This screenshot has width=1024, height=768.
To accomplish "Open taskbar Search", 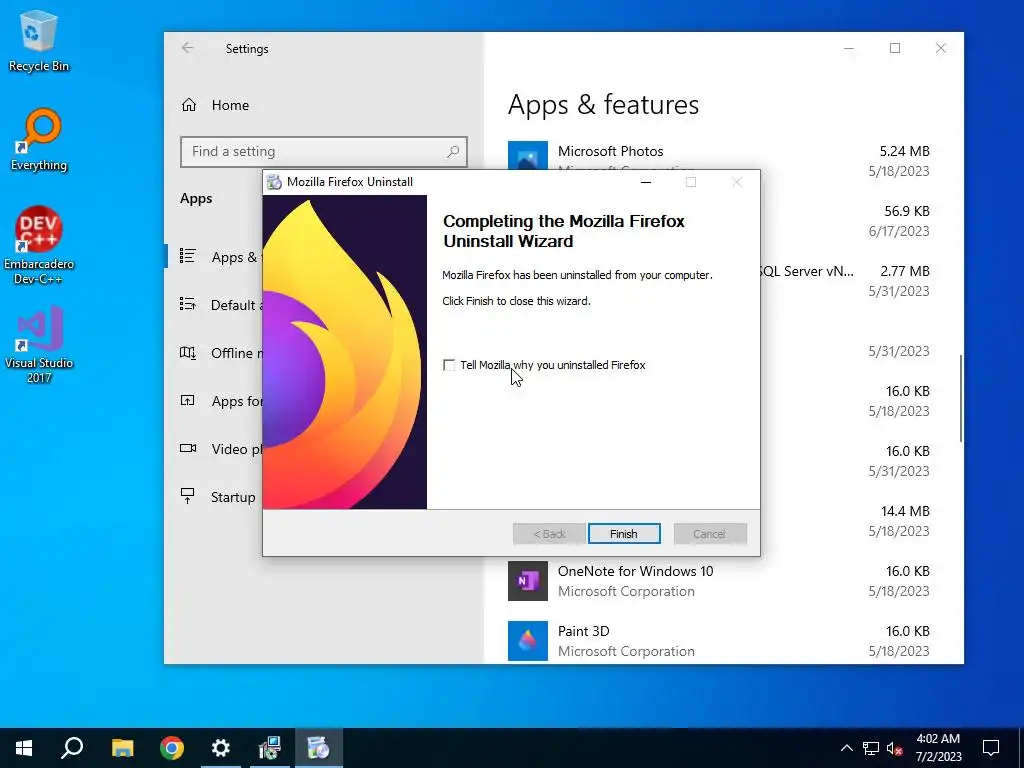I will [72, 748].
